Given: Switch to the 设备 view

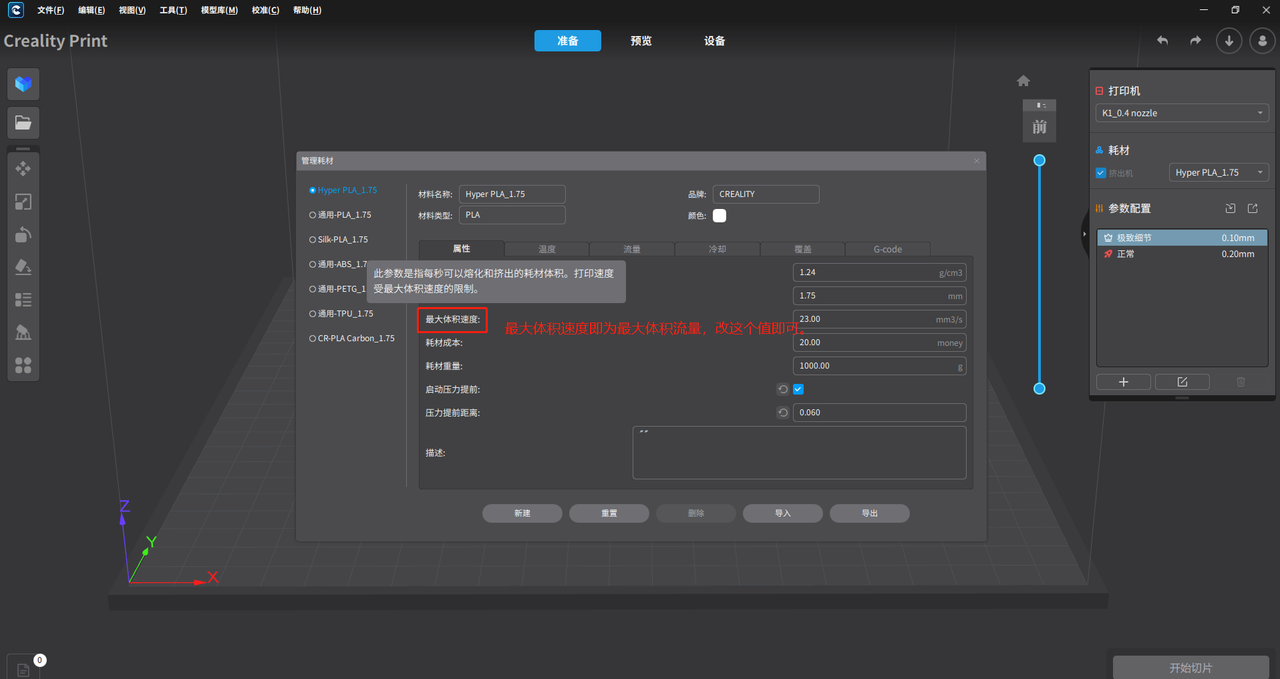Looking at the screenshot, I should click(715, 41).
